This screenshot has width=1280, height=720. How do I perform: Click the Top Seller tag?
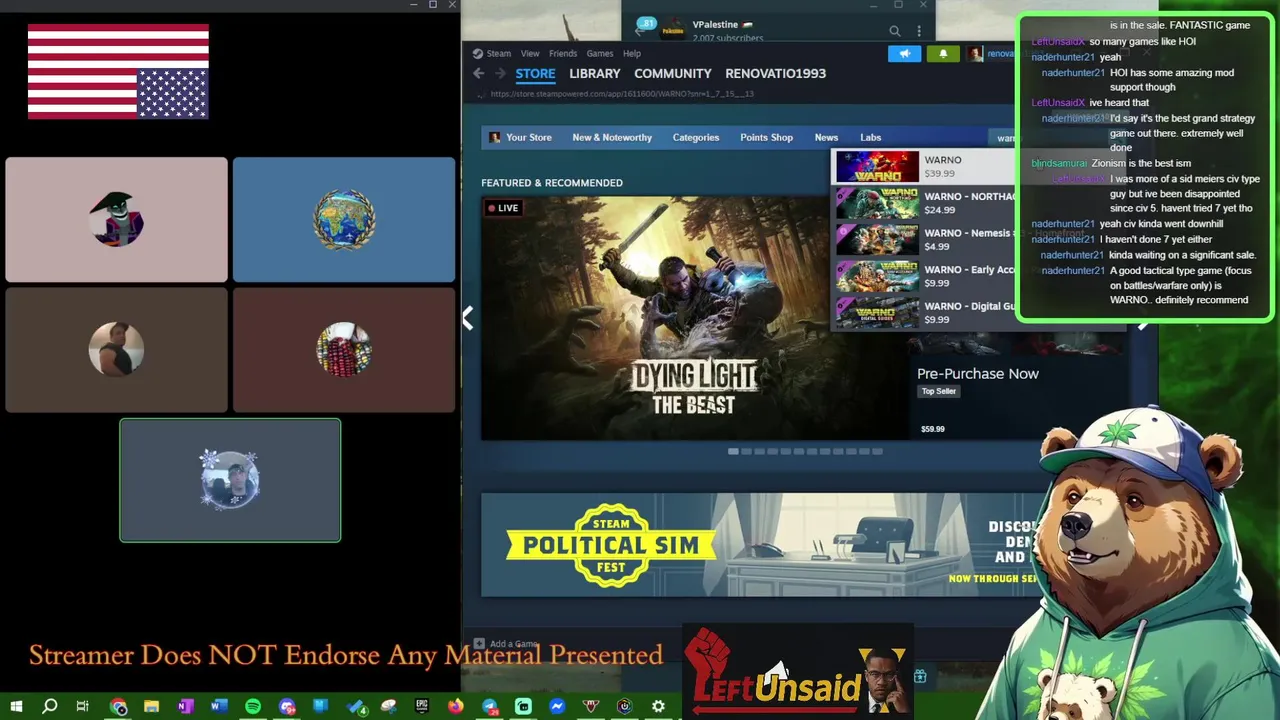(x=939, y=391)
